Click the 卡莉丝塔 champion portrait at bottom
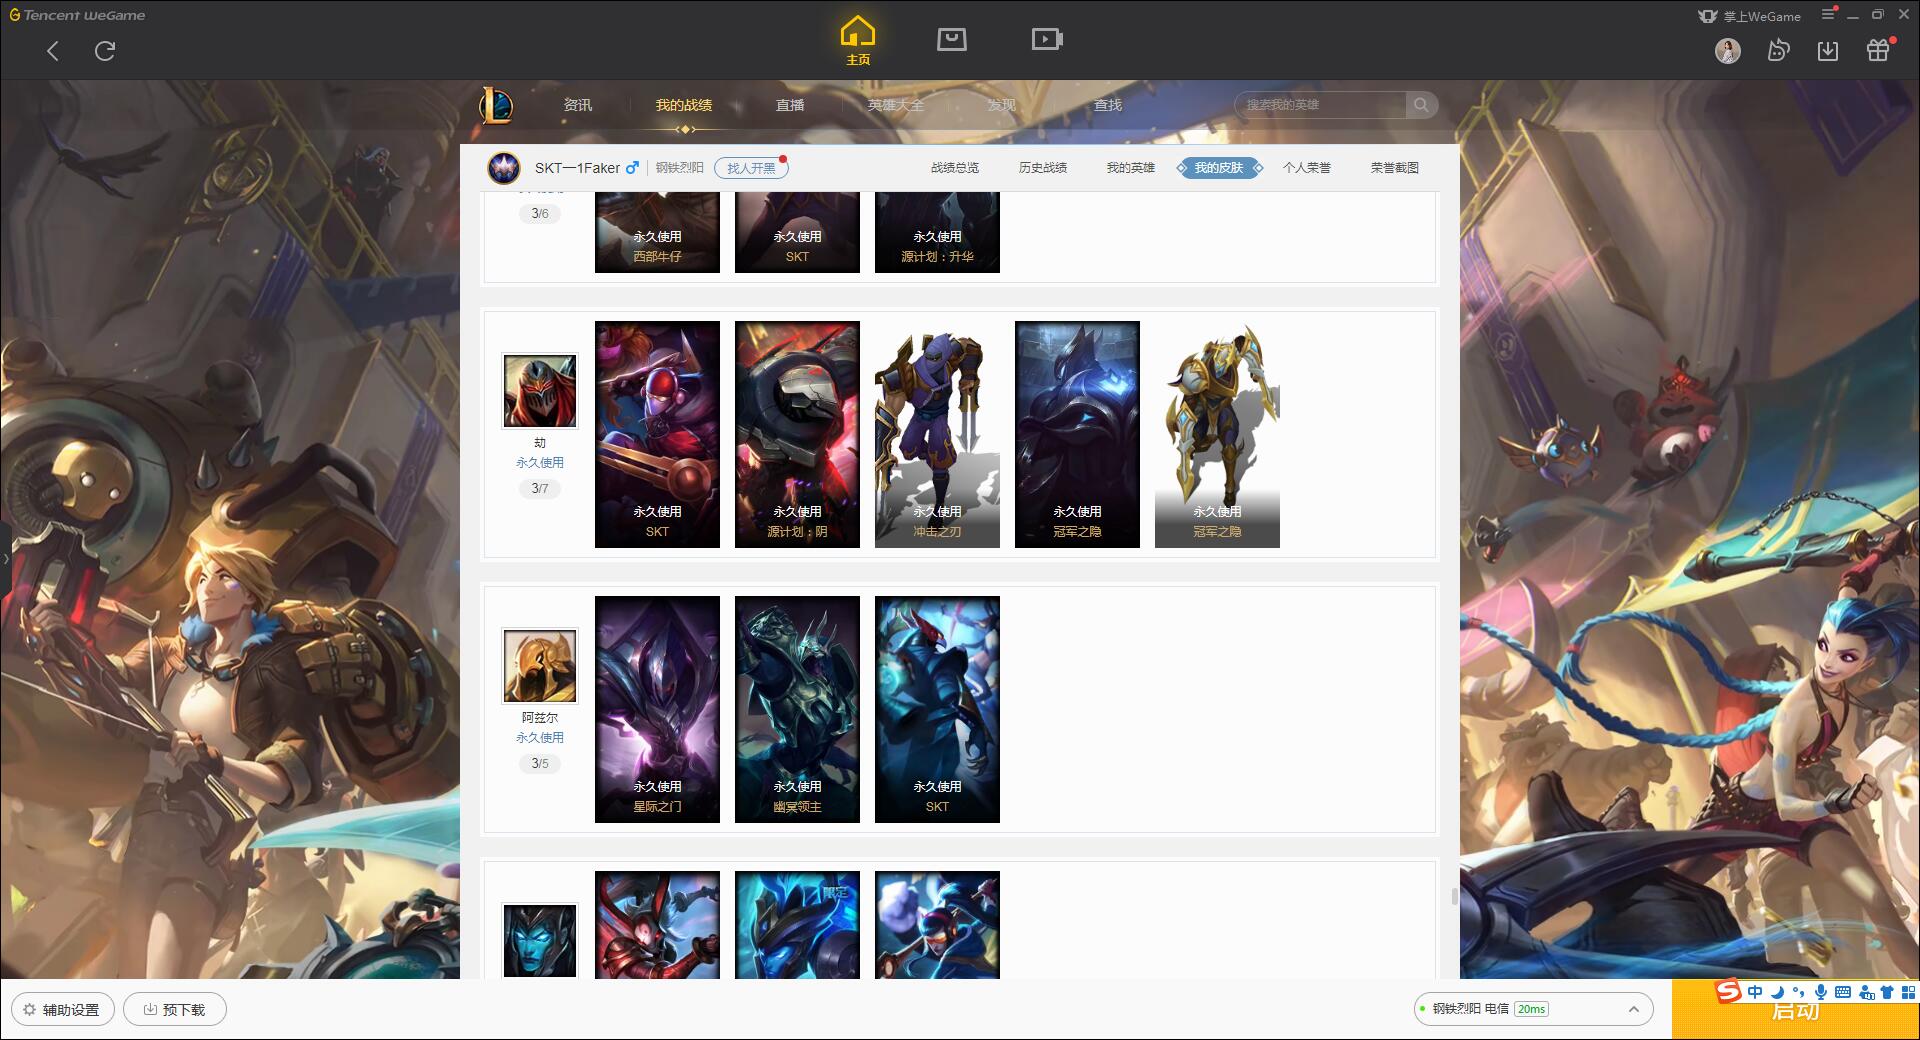Viewport: 1920px width, 1040px height. tap(540, 941)
